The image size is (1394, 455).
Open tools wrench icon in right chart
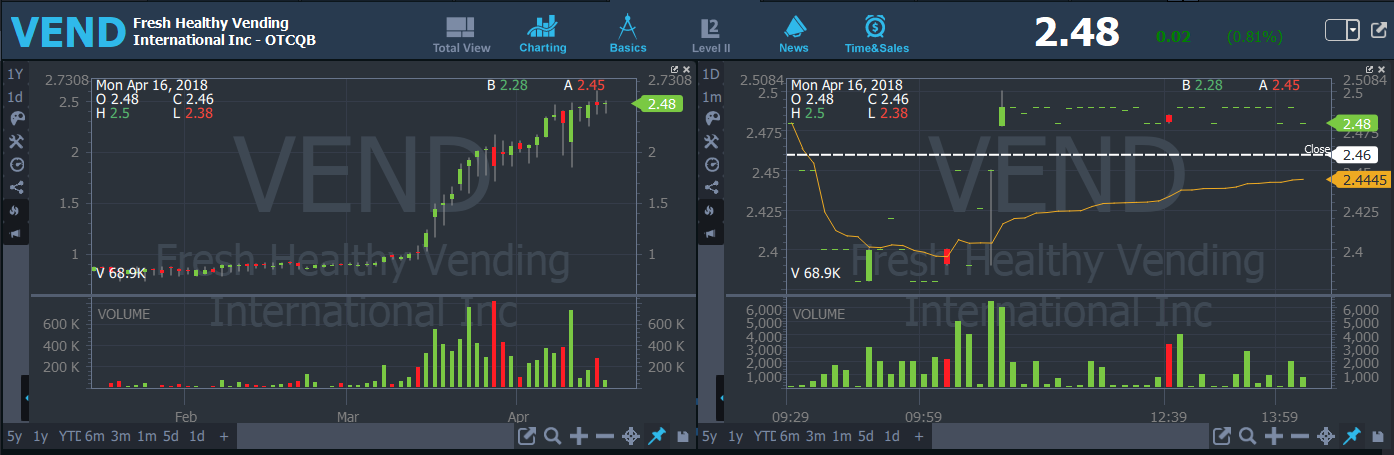click(712, 142)
